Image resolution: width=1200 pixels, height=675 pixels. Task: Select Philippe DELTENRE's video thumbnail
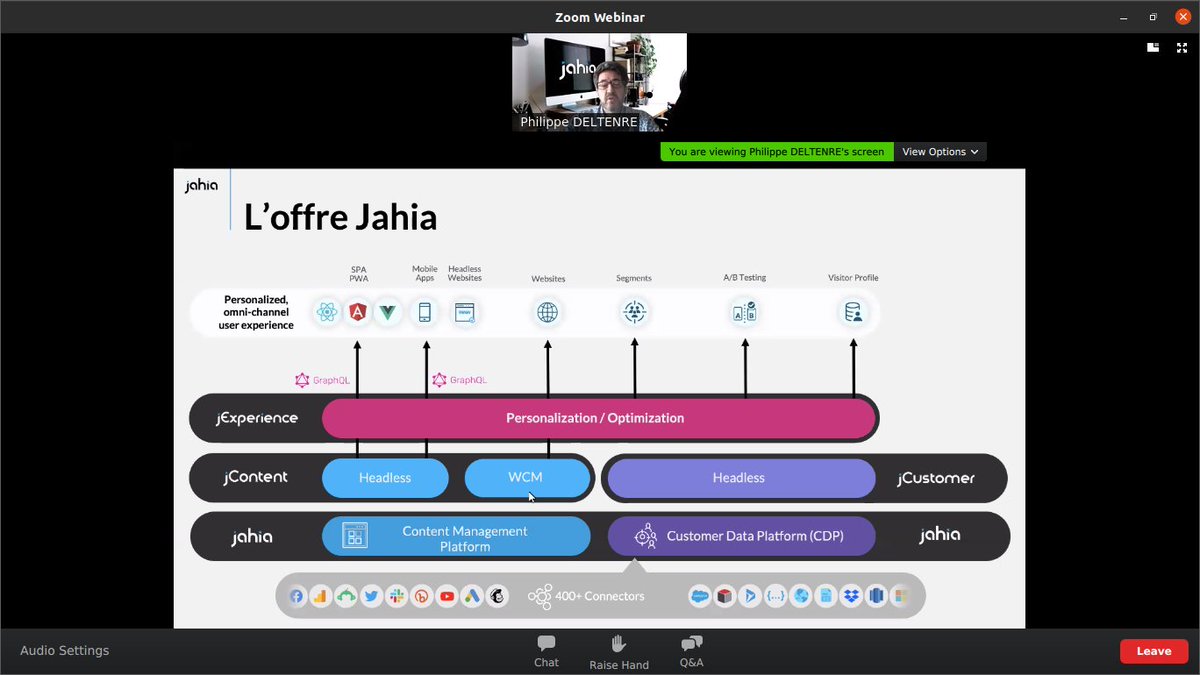[599, 83]
